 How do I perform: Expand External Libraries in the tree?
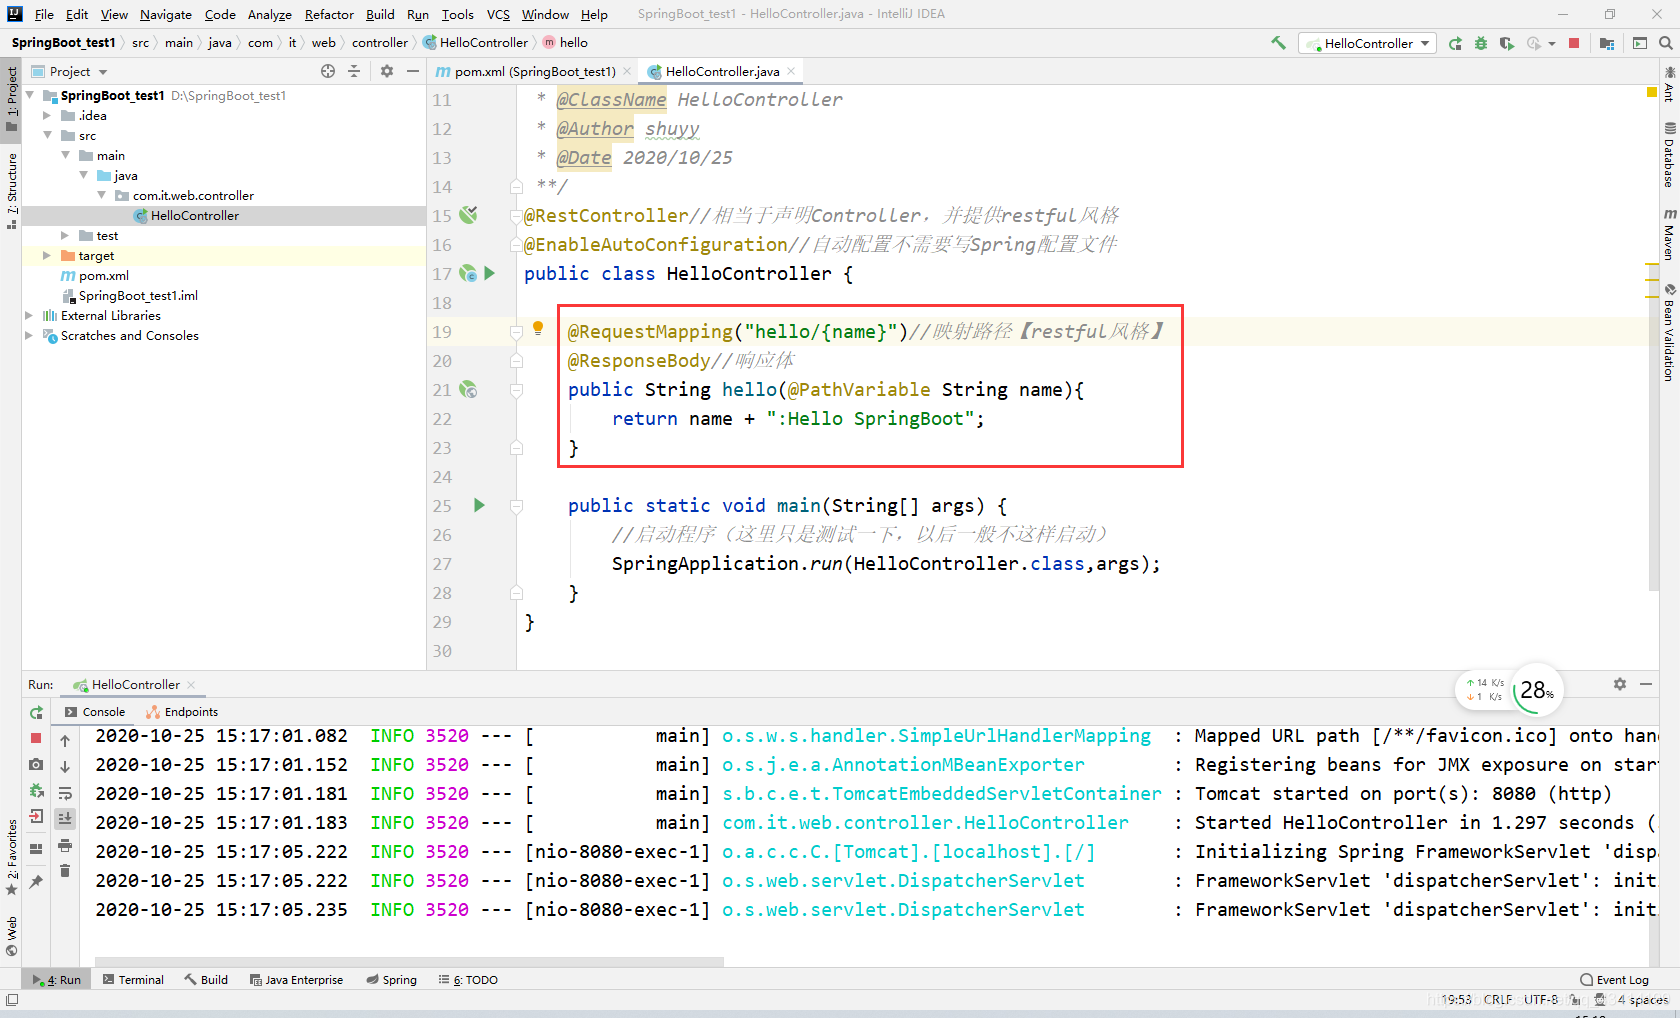(x=29, y=315)
